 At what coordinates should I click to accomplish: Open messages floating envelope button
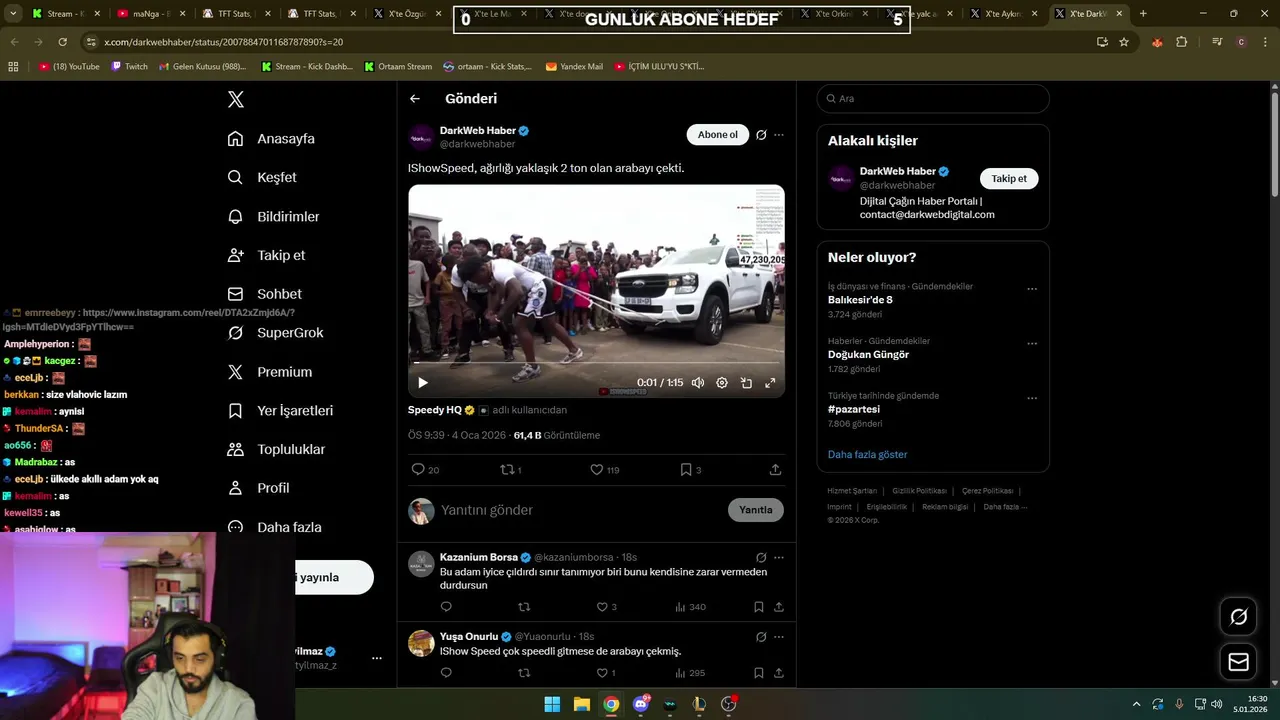point(1238,662)
